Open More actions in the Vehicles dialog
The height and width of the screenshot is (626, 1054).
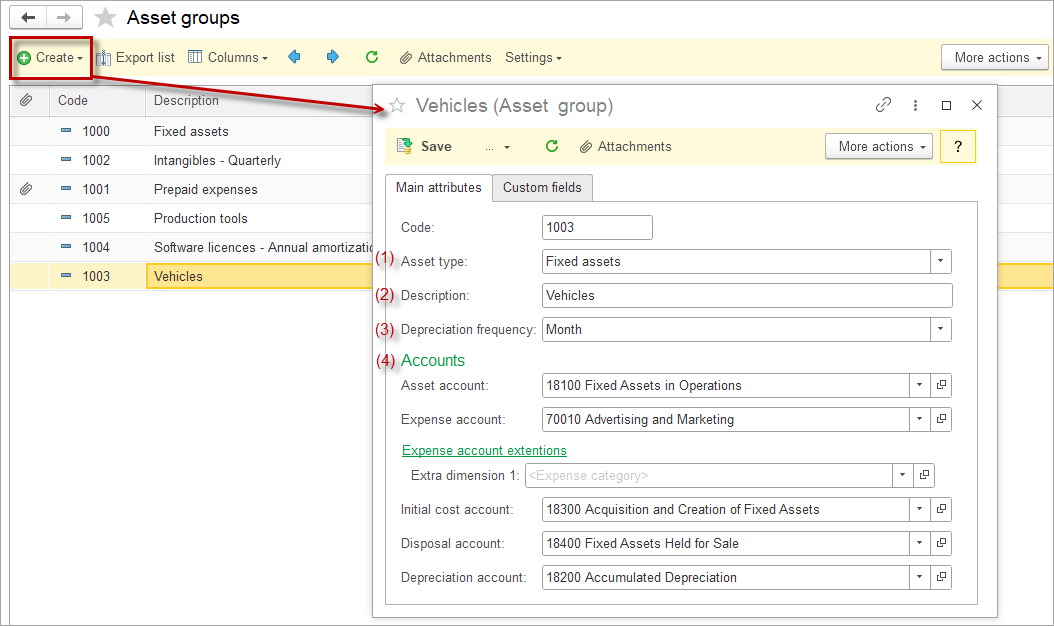(x=879, y=147)
